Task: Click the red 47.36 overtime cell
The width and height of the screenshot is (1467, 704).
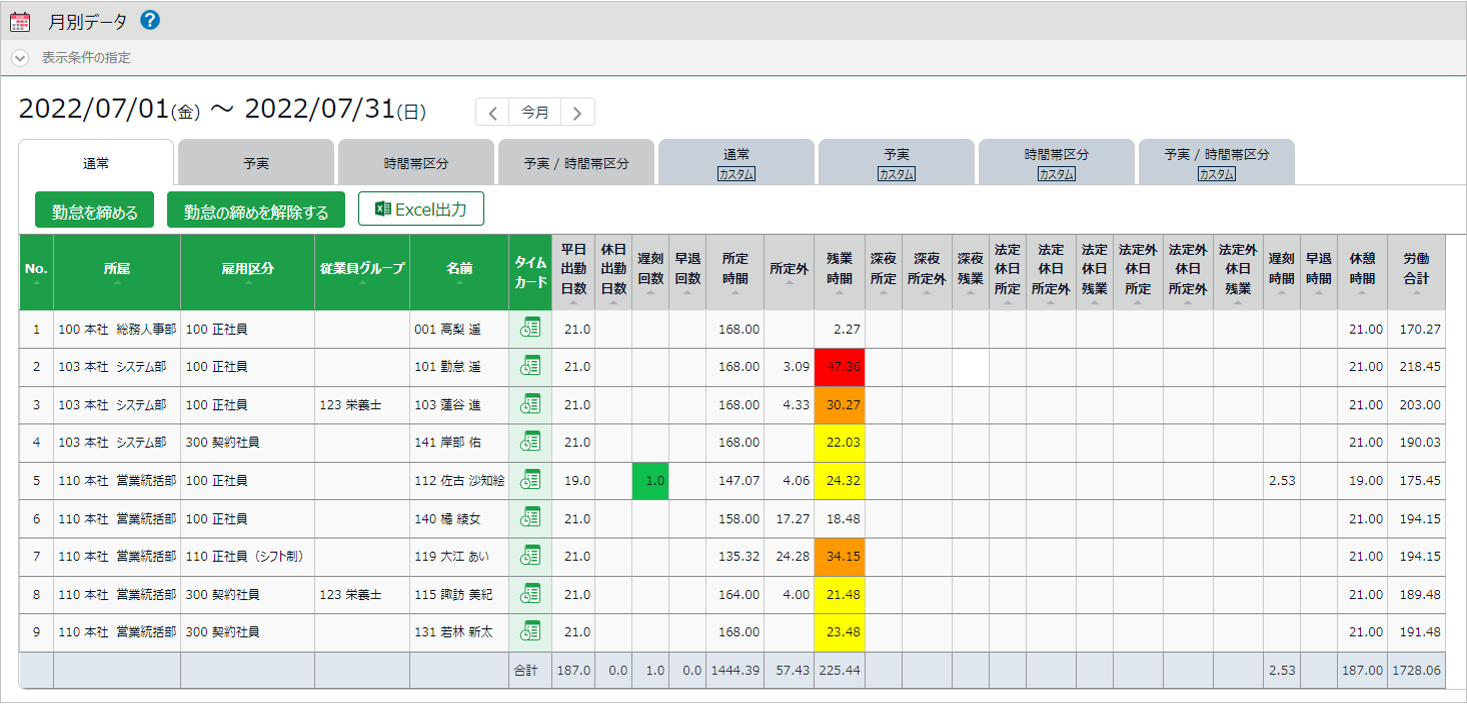Action: (839, 367)
